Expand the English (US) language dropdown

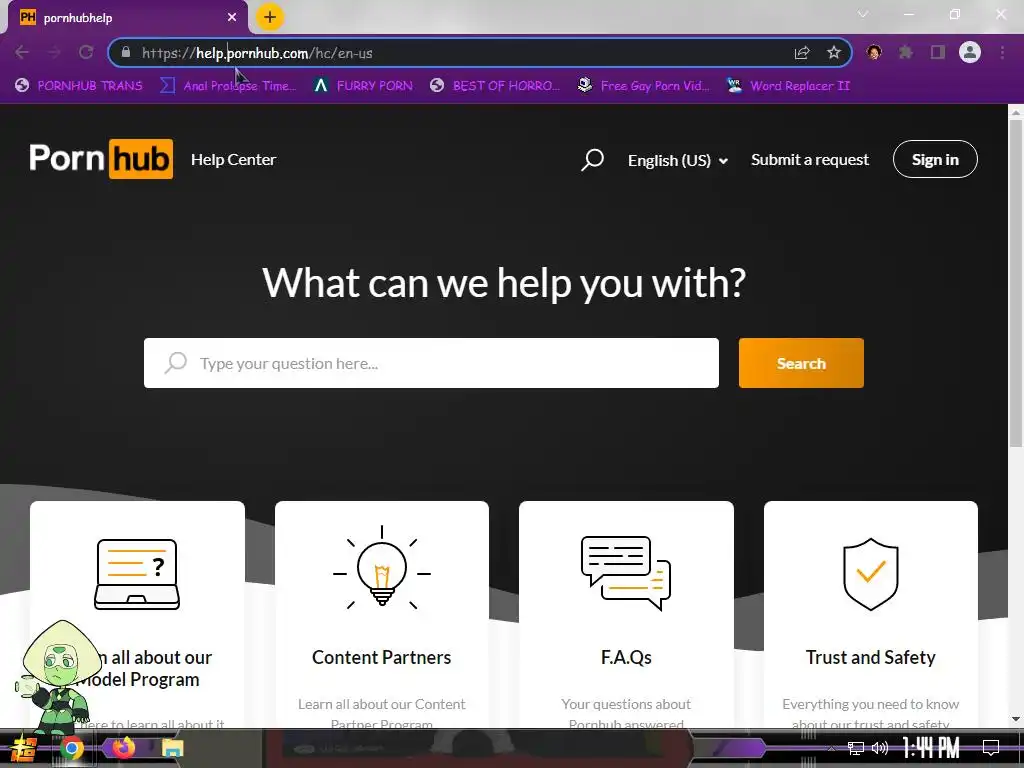[678, 160]
